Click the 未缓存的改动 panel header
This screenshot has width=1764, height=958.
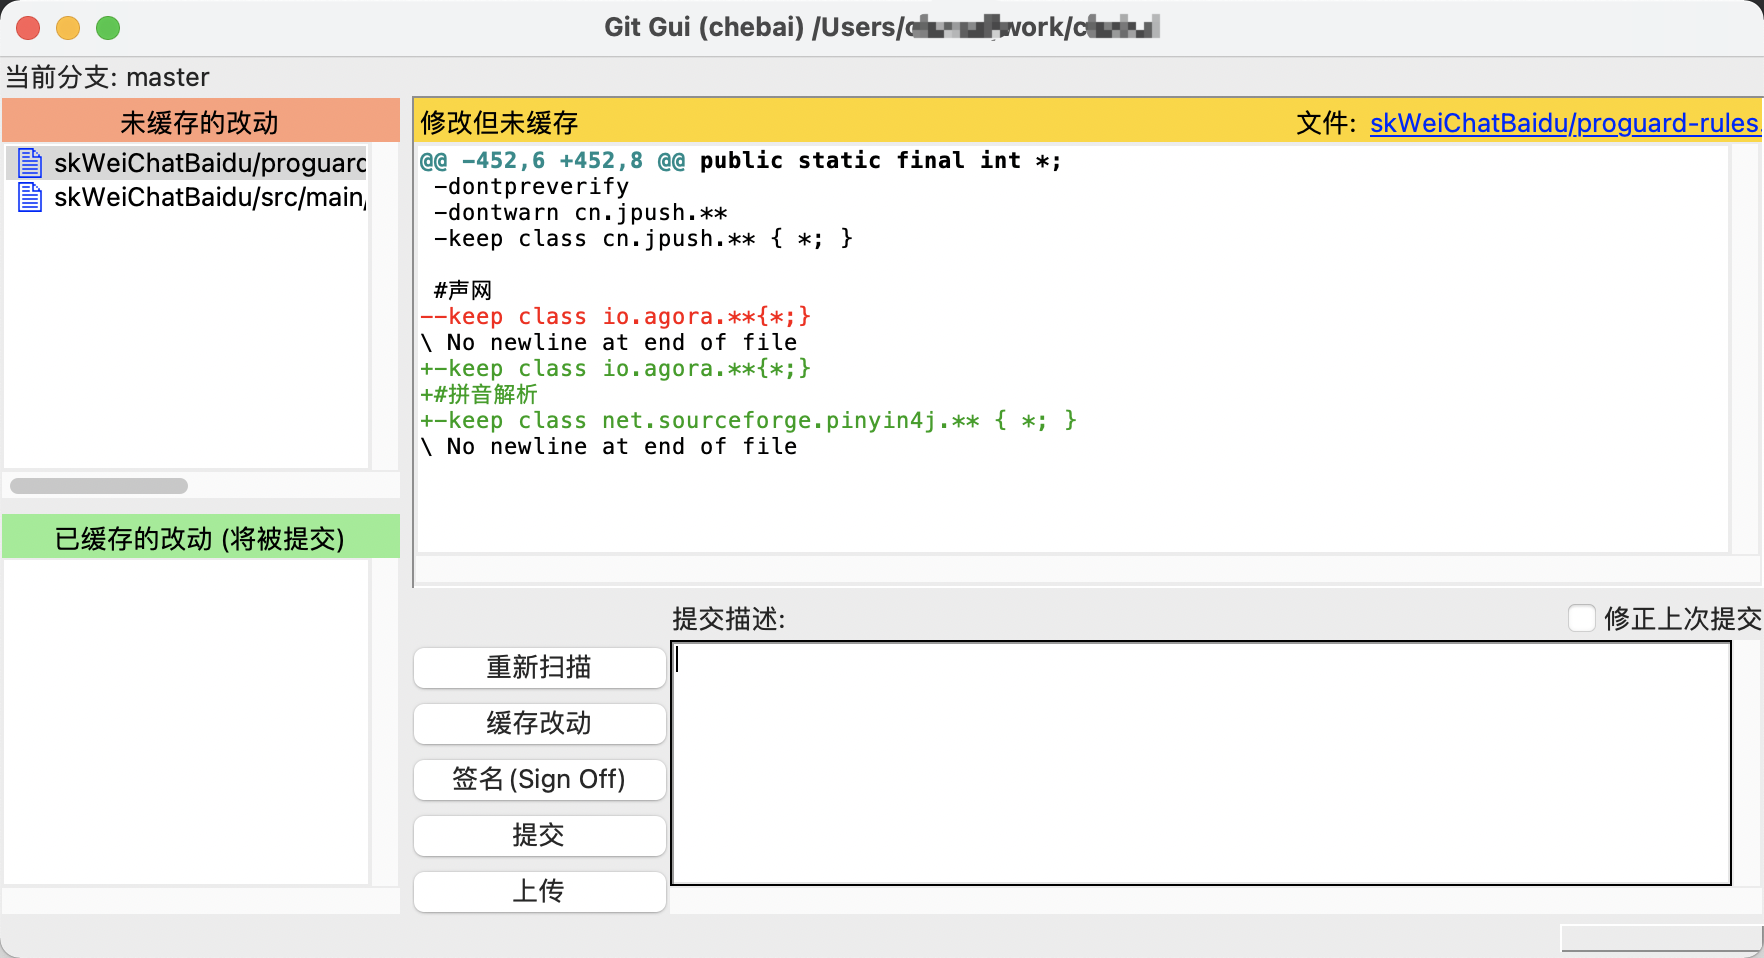[x=200, y=120]
